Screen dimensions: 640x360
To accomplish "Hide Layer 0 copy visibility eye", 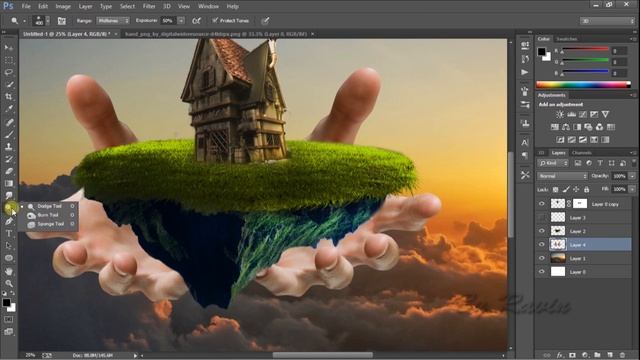I will click(x=542, y=204).
